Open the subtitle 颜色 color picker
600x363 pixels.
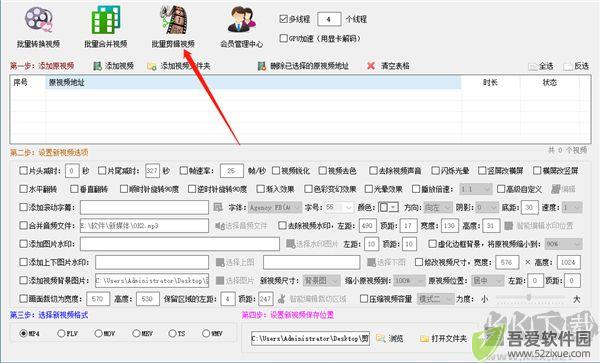click(x=388, y=207)
